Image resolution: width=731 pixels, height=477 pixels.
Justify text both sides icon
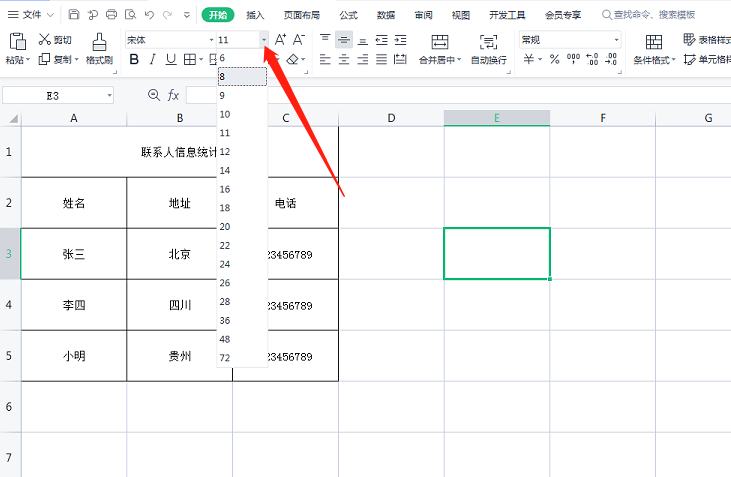pyautogui.click(x=381, y=59)
